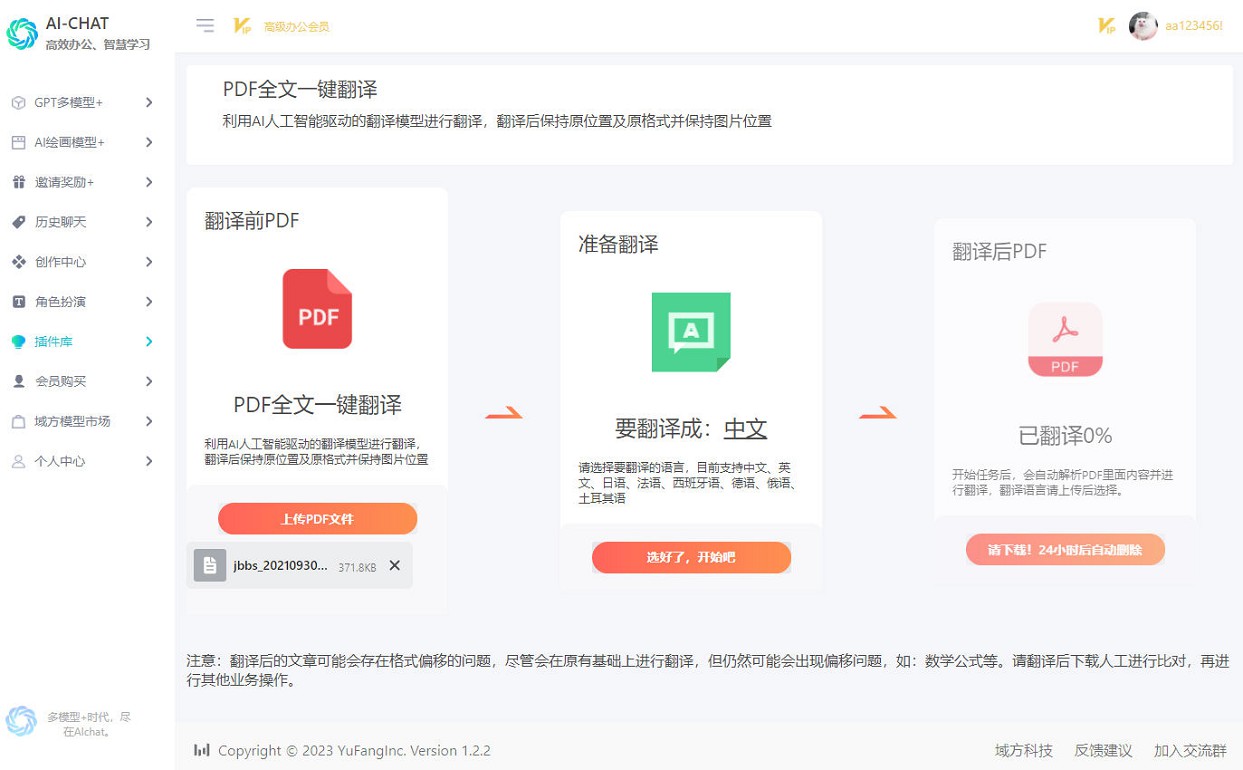1243x770 pixels.
Task: Click the pink translated PDF icon
Action: (x=1065, y=340)
